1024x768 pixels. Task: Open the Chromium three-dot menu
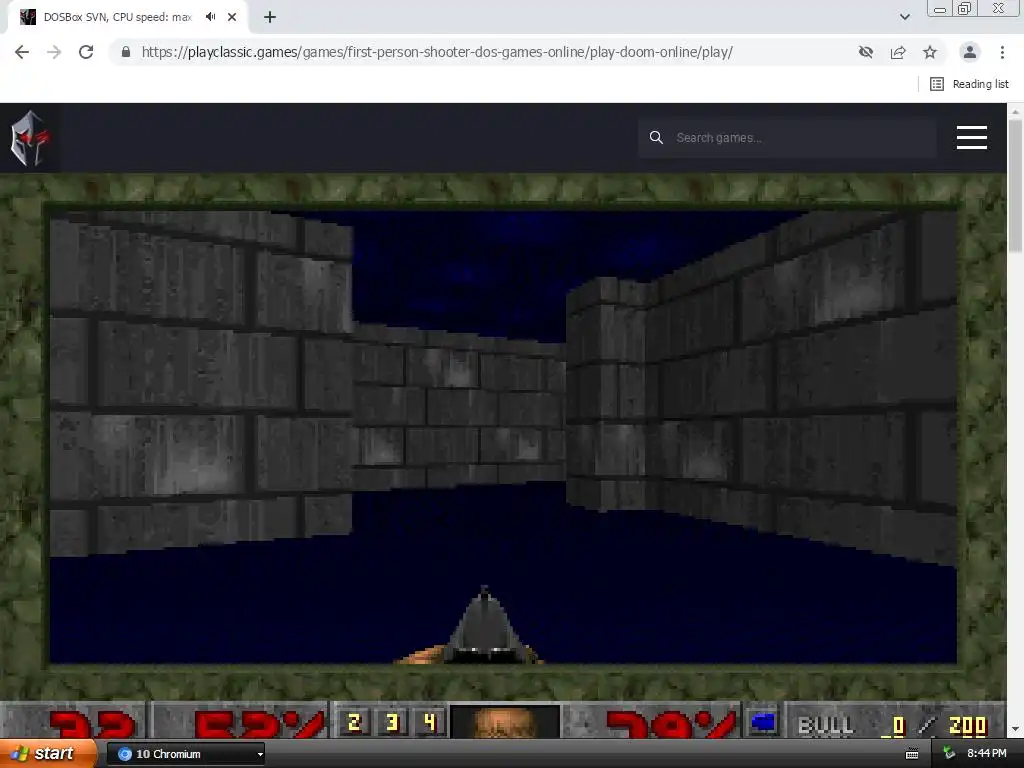pyautogui.click(x=1002, y=52)
